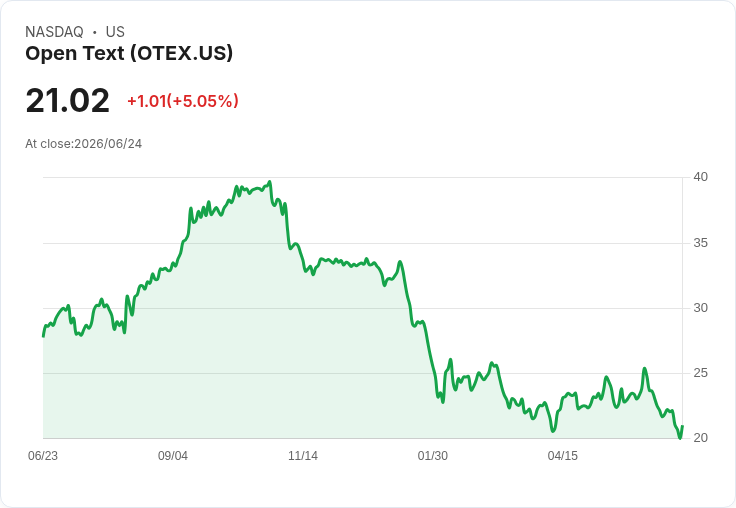
Task: Click the NASDAQ exchange label
Action: pos(54,32)
